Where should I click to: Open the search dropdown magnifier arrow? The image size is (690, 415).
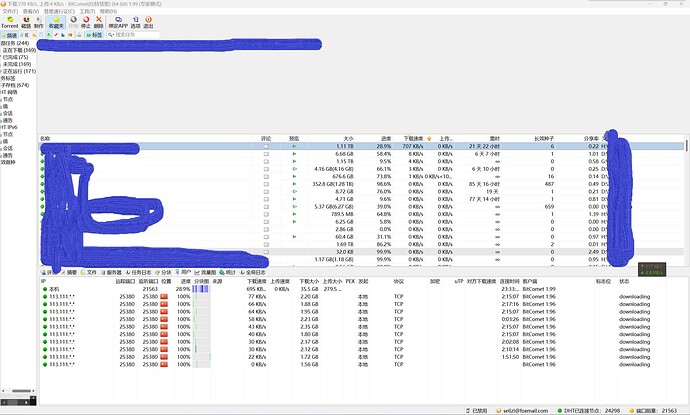pyautogui.click(x=111, y=35)
